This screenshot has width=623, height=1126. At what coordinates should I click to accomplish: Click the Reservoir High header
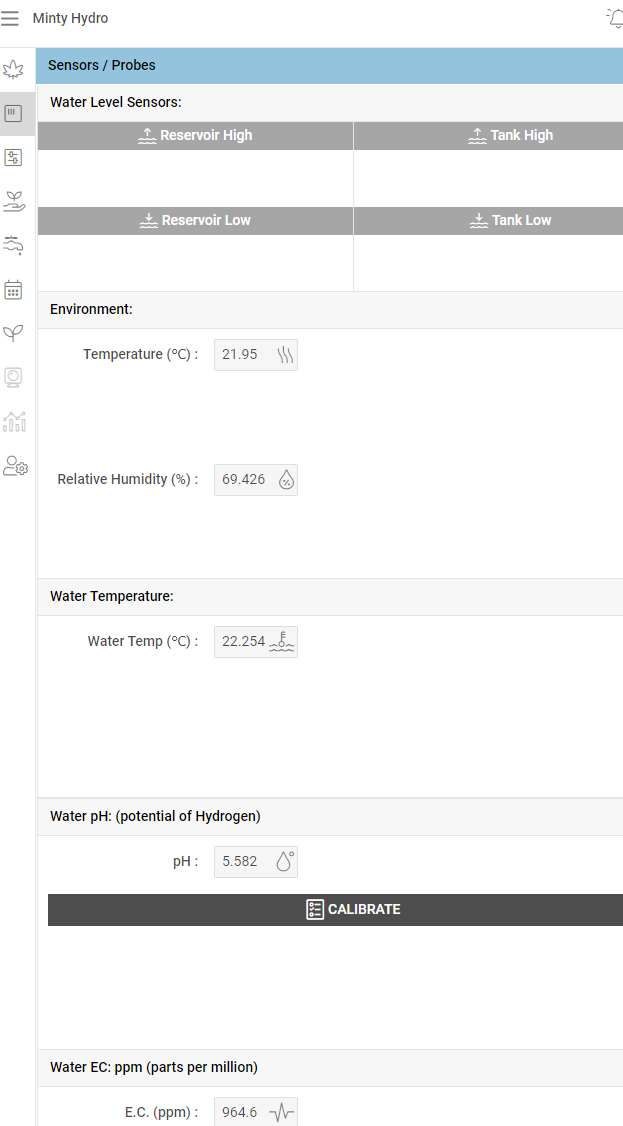click(196, 136)
